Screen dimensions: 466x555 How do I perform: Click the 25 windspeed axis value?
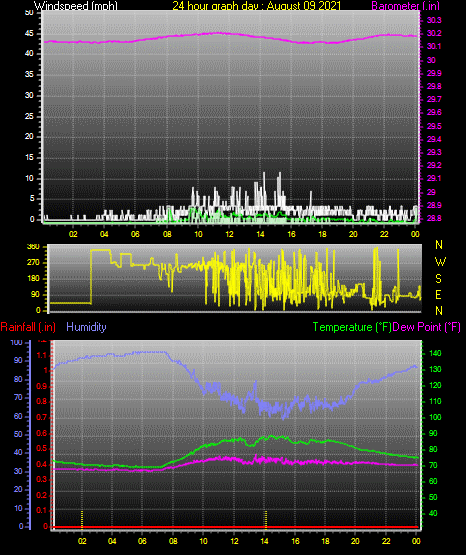tap(29, 116)
